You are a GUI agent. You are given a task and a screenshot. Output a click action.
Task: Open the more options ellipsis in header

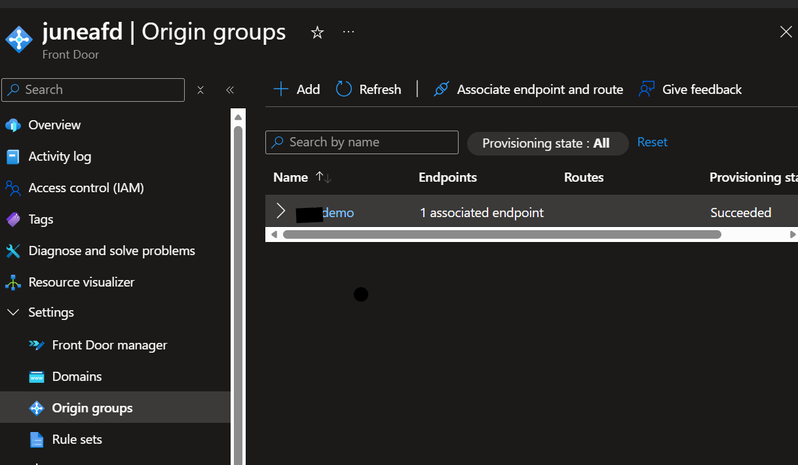pos(348,32)
